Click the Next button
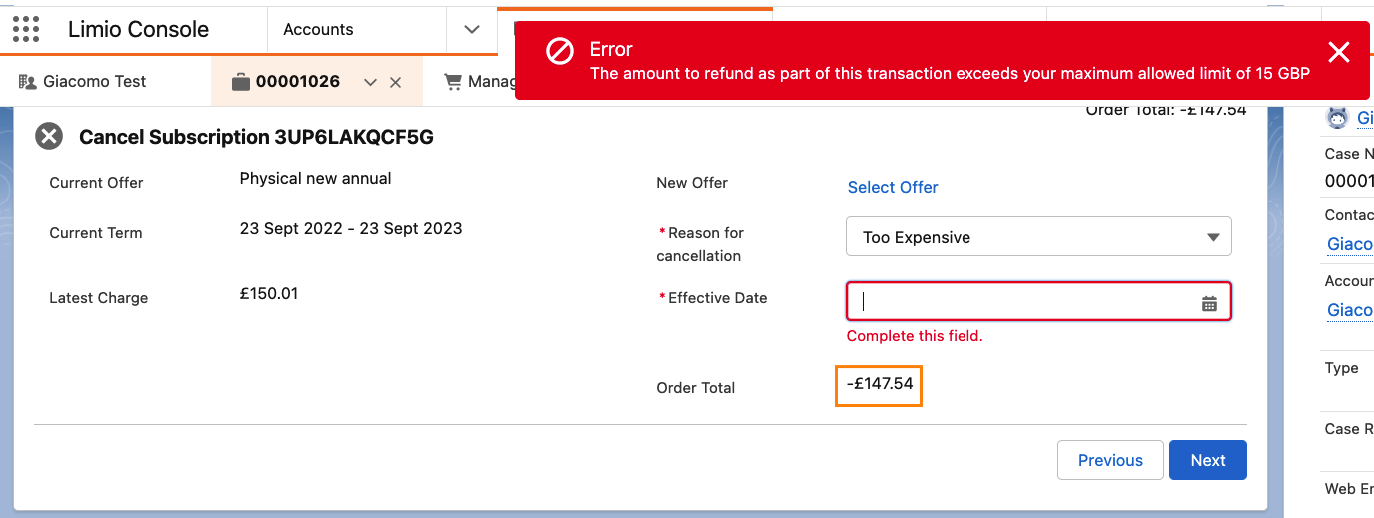 tap(1207, 460)
